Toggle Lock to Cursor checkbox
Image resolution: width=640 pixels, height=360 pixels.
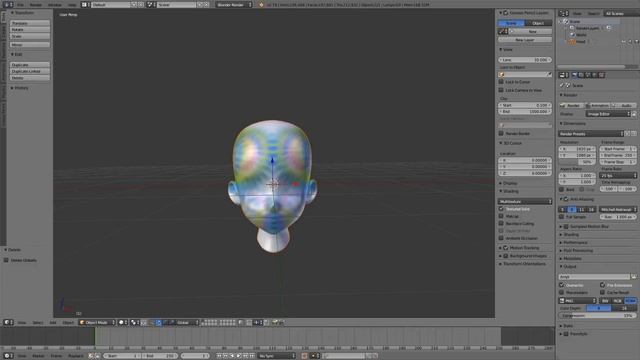(x=501, y=82)
